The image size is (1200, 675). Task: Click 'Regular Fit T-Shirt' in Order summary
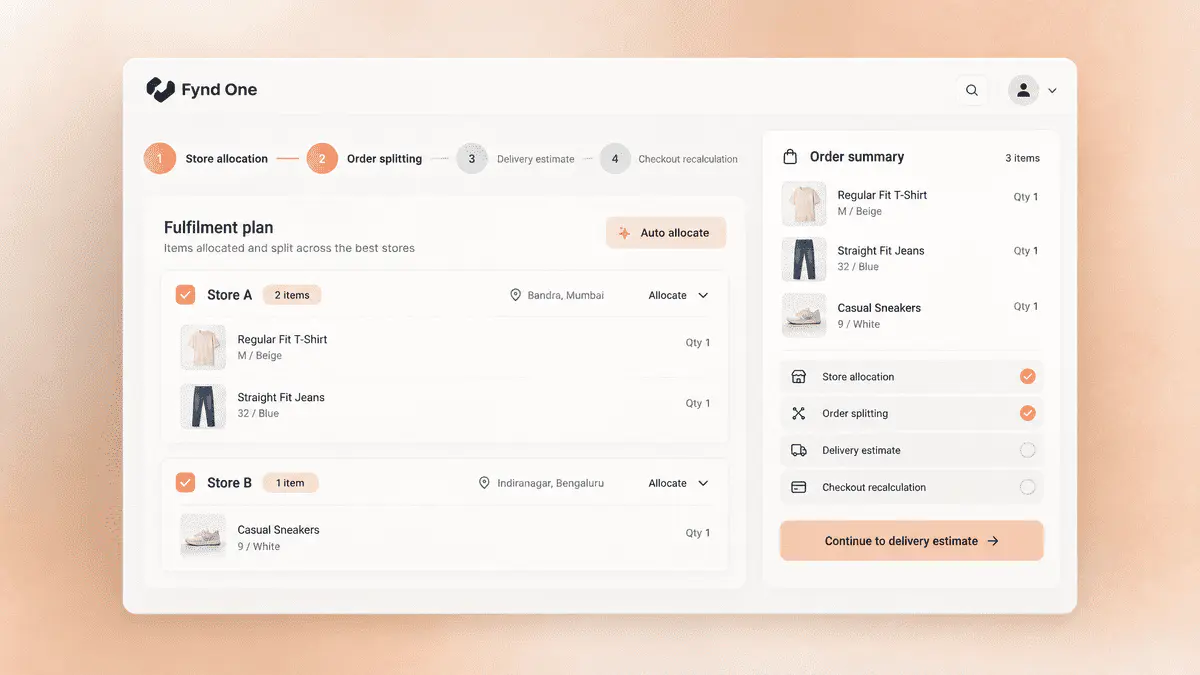point(882,195)
